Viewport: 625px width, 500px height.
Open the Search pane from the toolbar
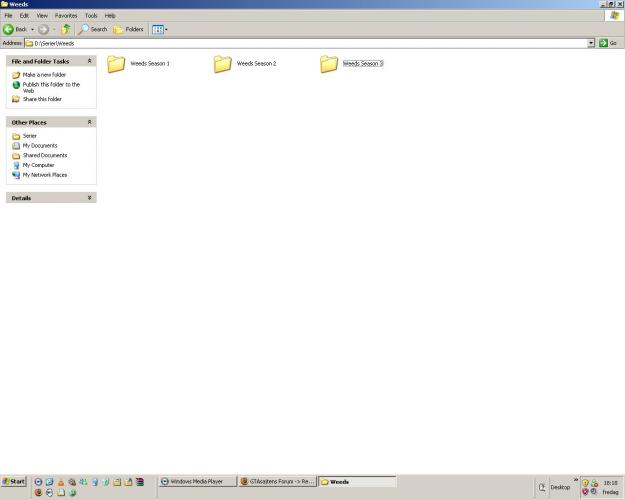click(92, 30)
